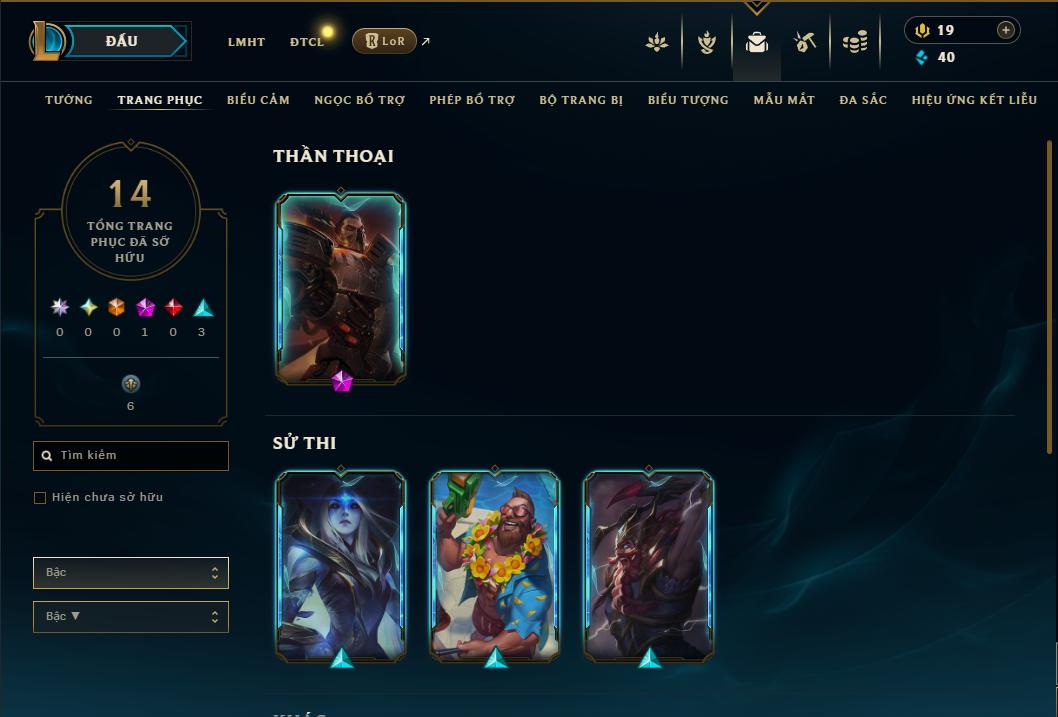Image resolution: width=1058 pixels, height=717 pixels.
Task: Click the plus icon to buy RP
Action: pyautogui.click(x=1005, y=30)
